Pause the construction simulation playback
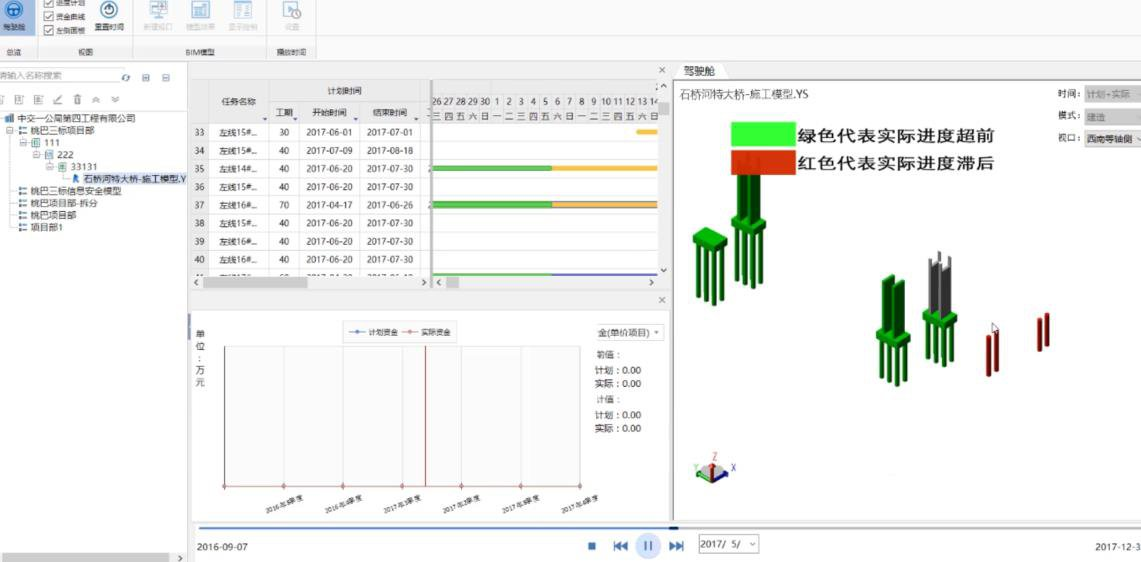 point(648,545)
